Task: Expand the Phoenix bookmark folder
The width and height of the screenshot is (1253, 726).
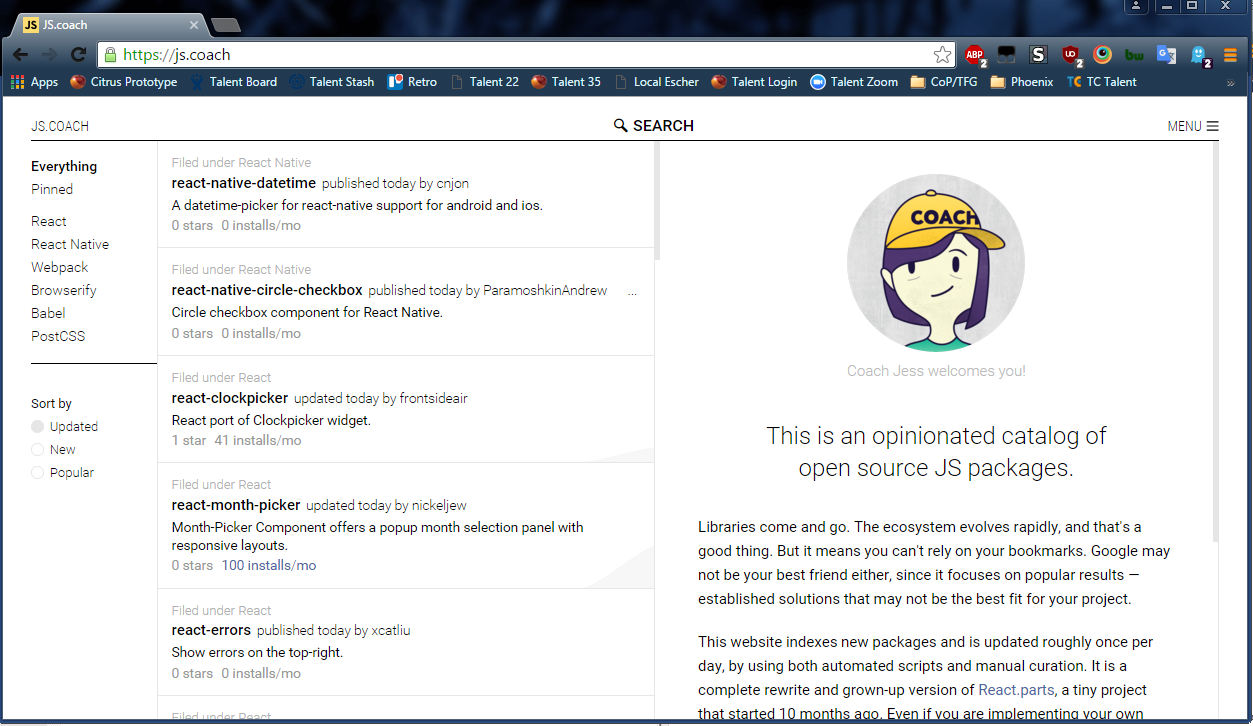Action: pyautogui.click(x=1022, y=82)
